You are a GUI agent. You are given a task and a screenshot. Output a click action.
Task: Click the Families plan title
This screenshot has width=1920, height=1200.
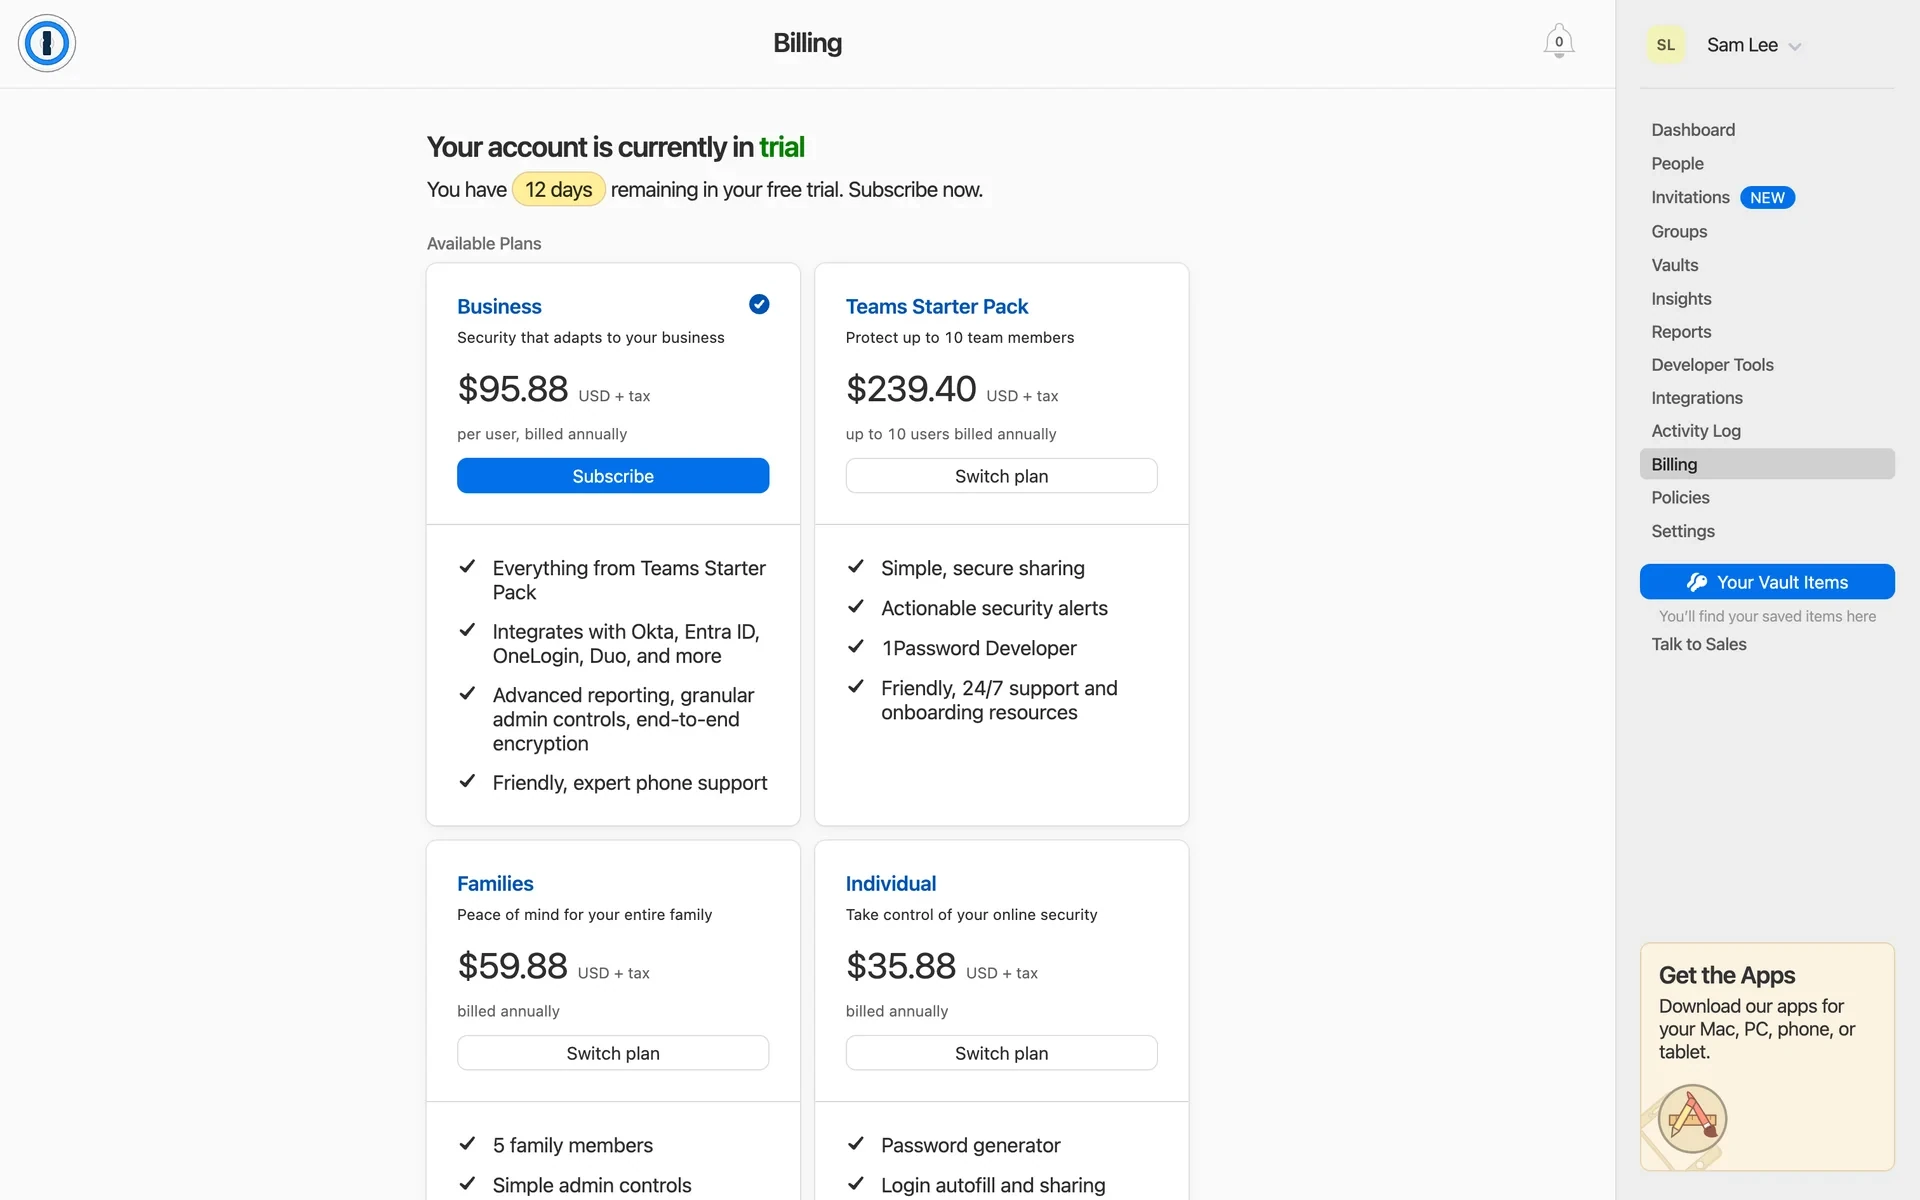(495, 884)
